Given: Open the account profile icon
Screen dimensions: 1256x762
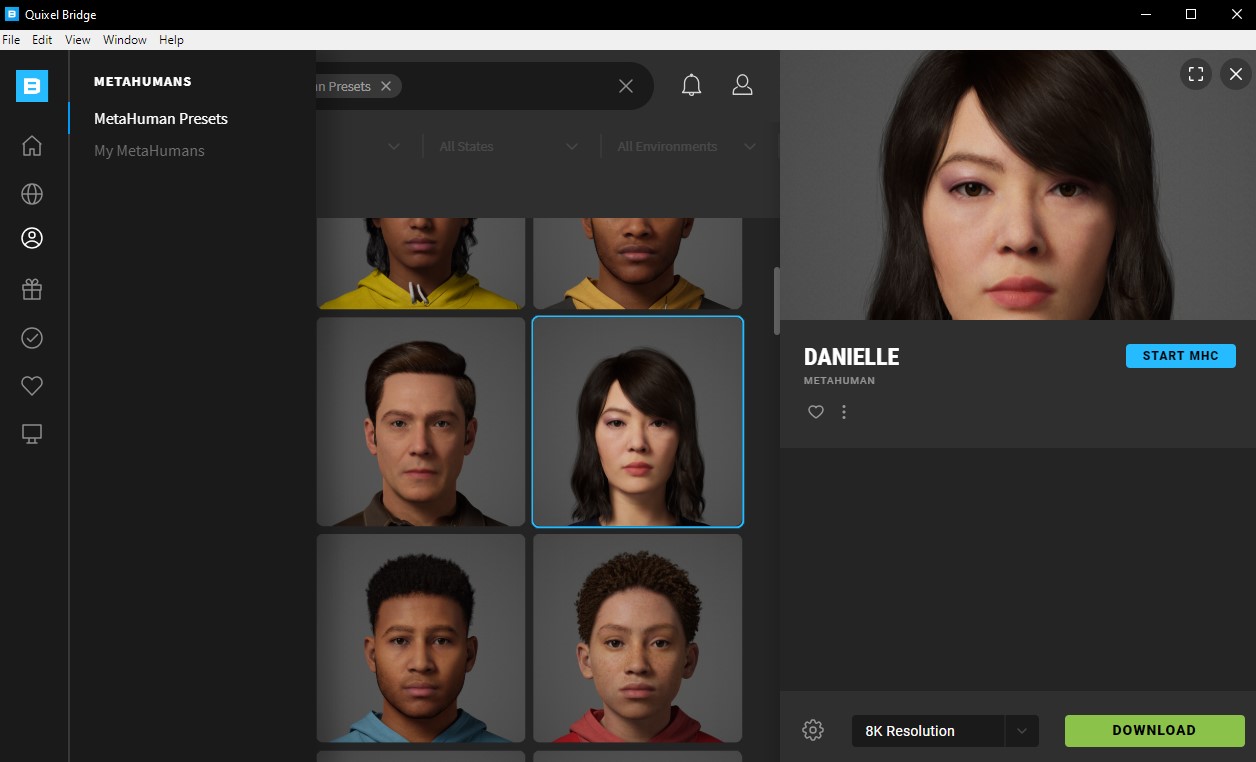Looking at the screenshot, I should [x=742, y=84].
